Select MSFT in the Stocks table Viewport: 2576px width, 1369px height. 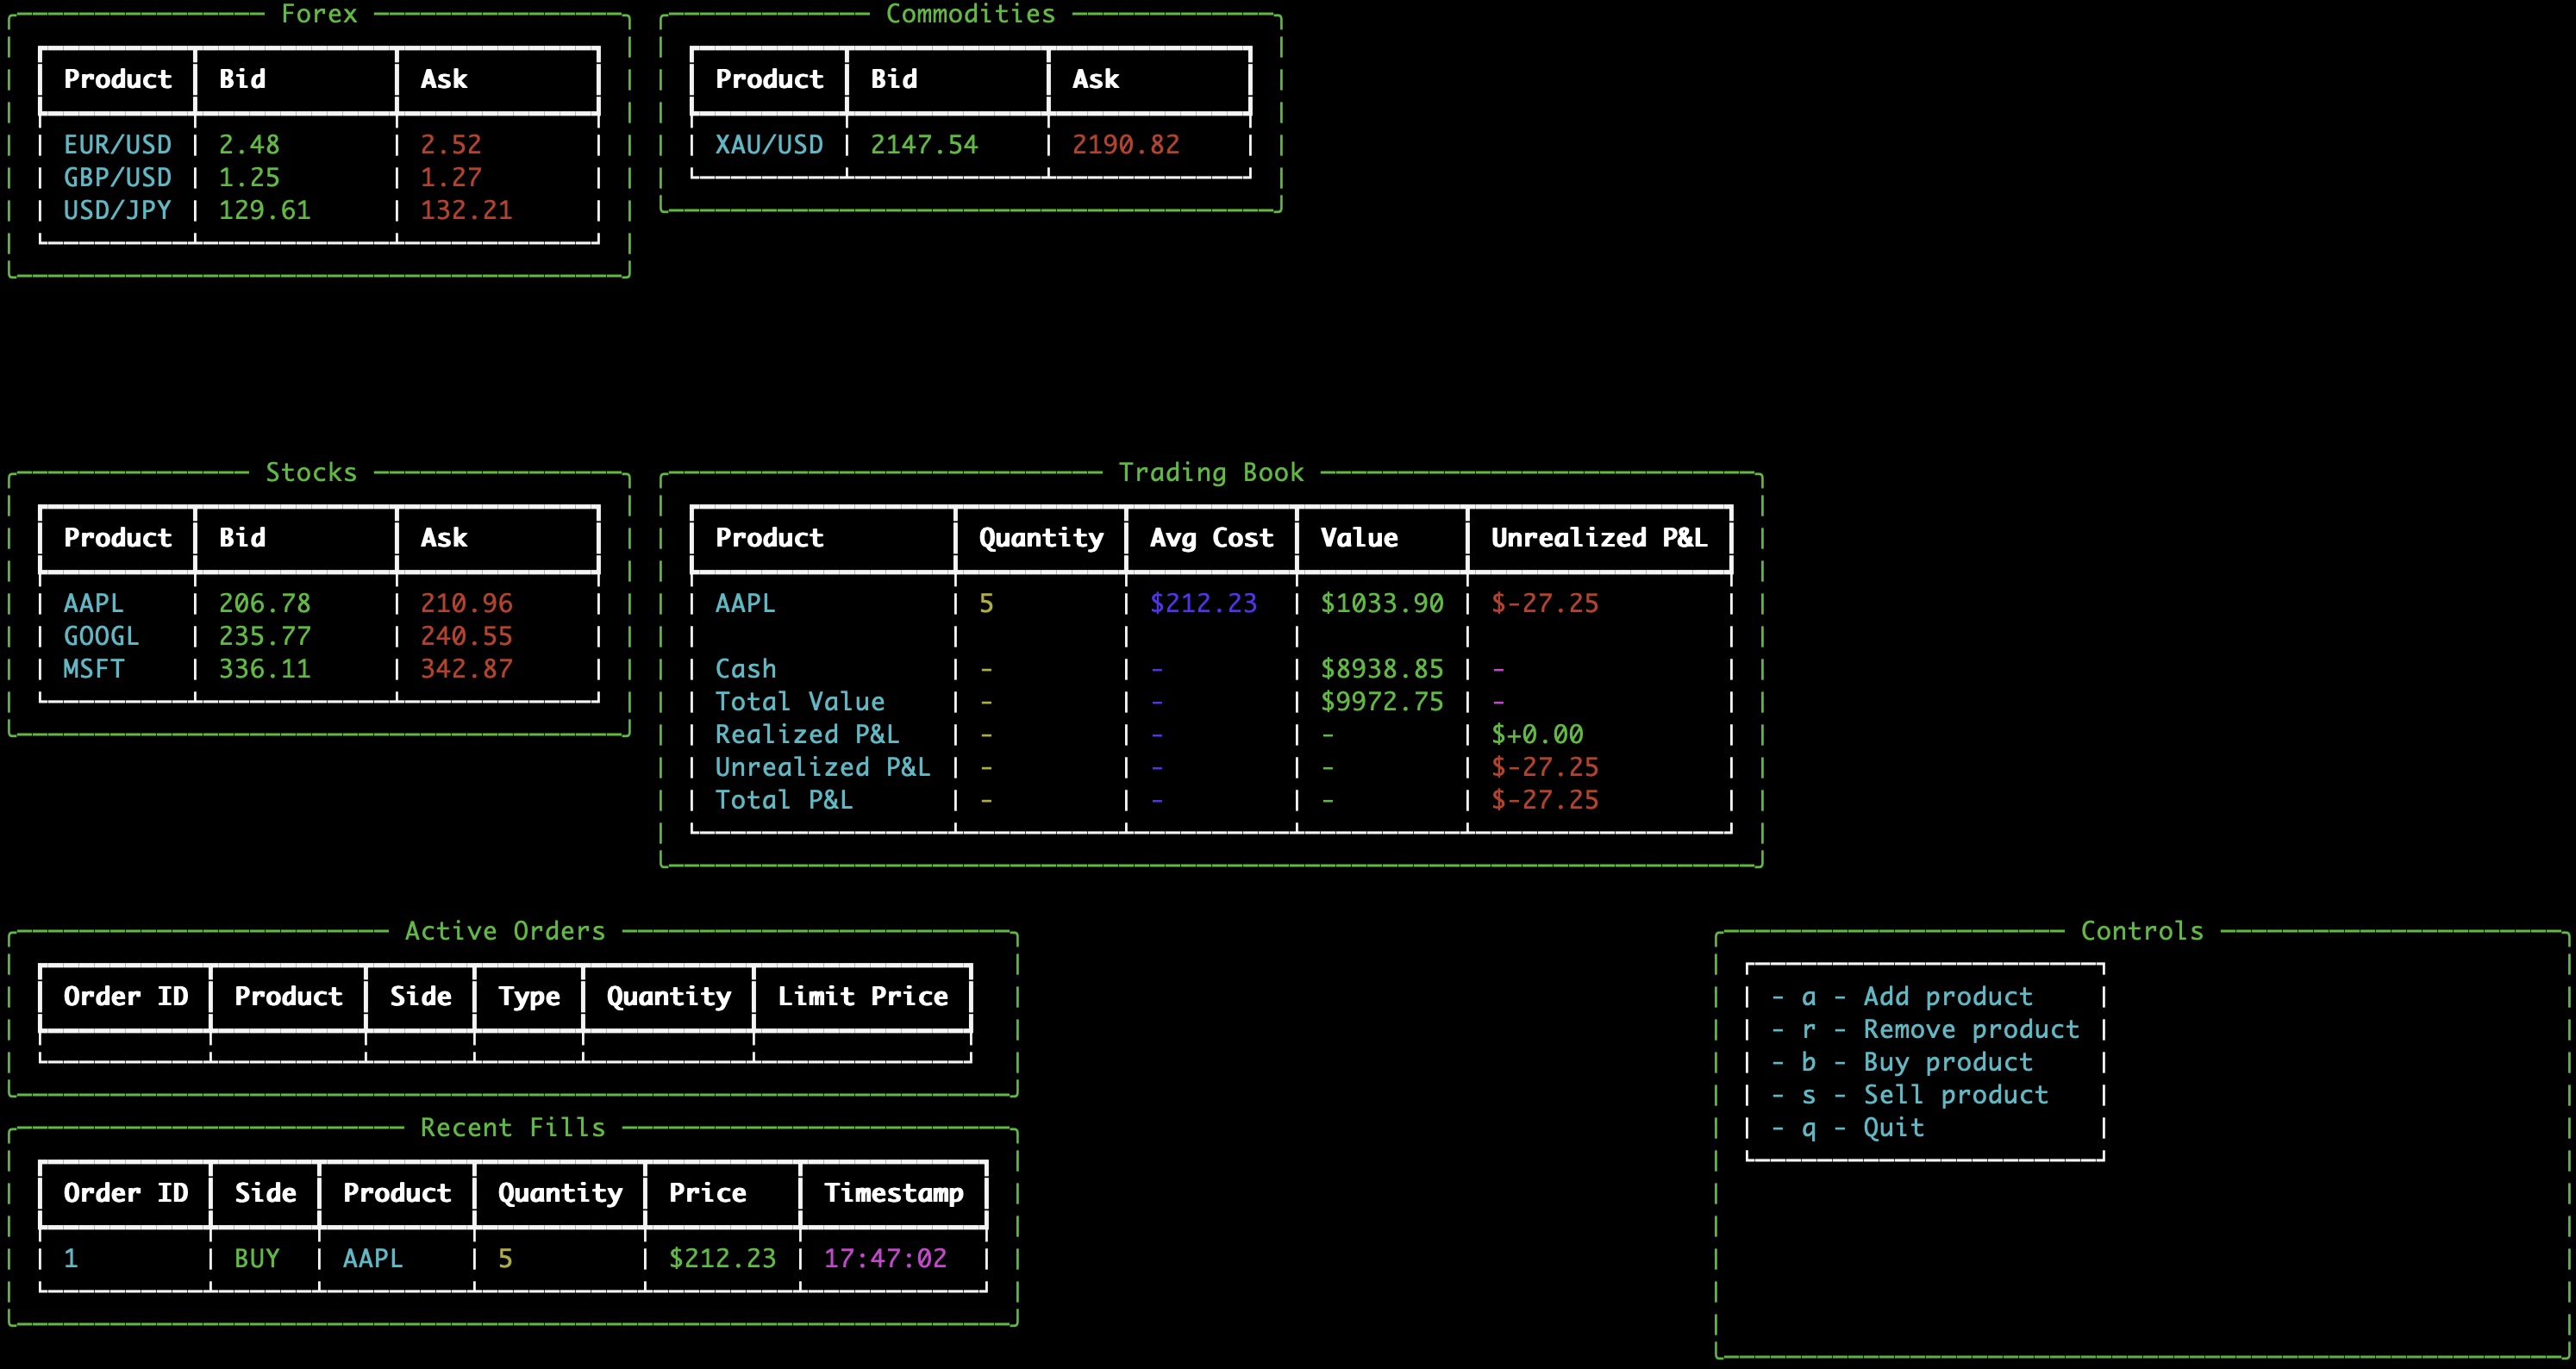click(94, 669)
